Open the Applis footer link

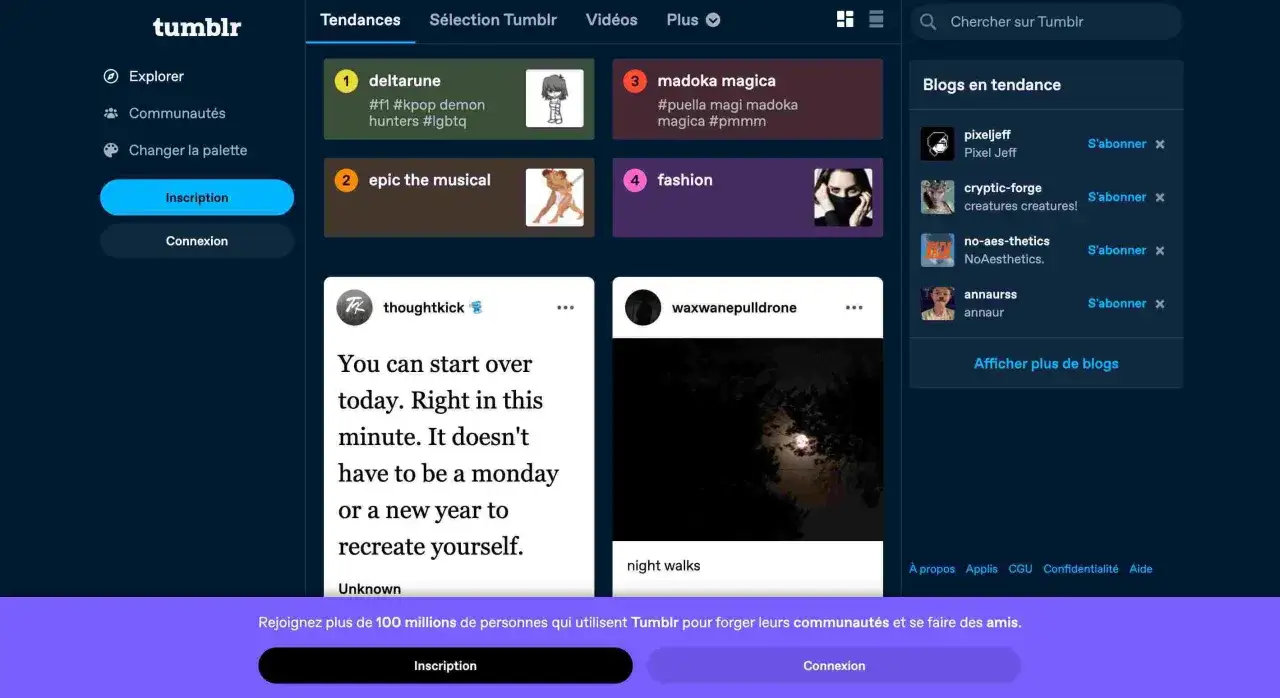982,569
